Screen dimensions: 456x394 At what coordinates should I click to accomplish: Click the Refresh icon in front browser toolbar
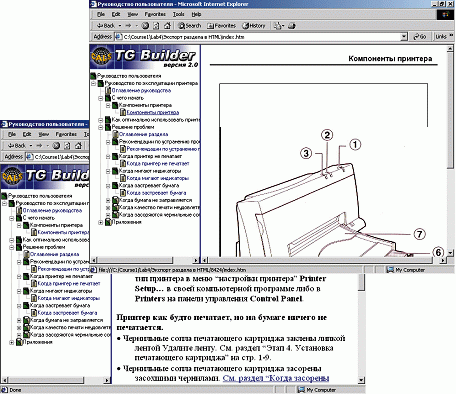coord(156,25)
